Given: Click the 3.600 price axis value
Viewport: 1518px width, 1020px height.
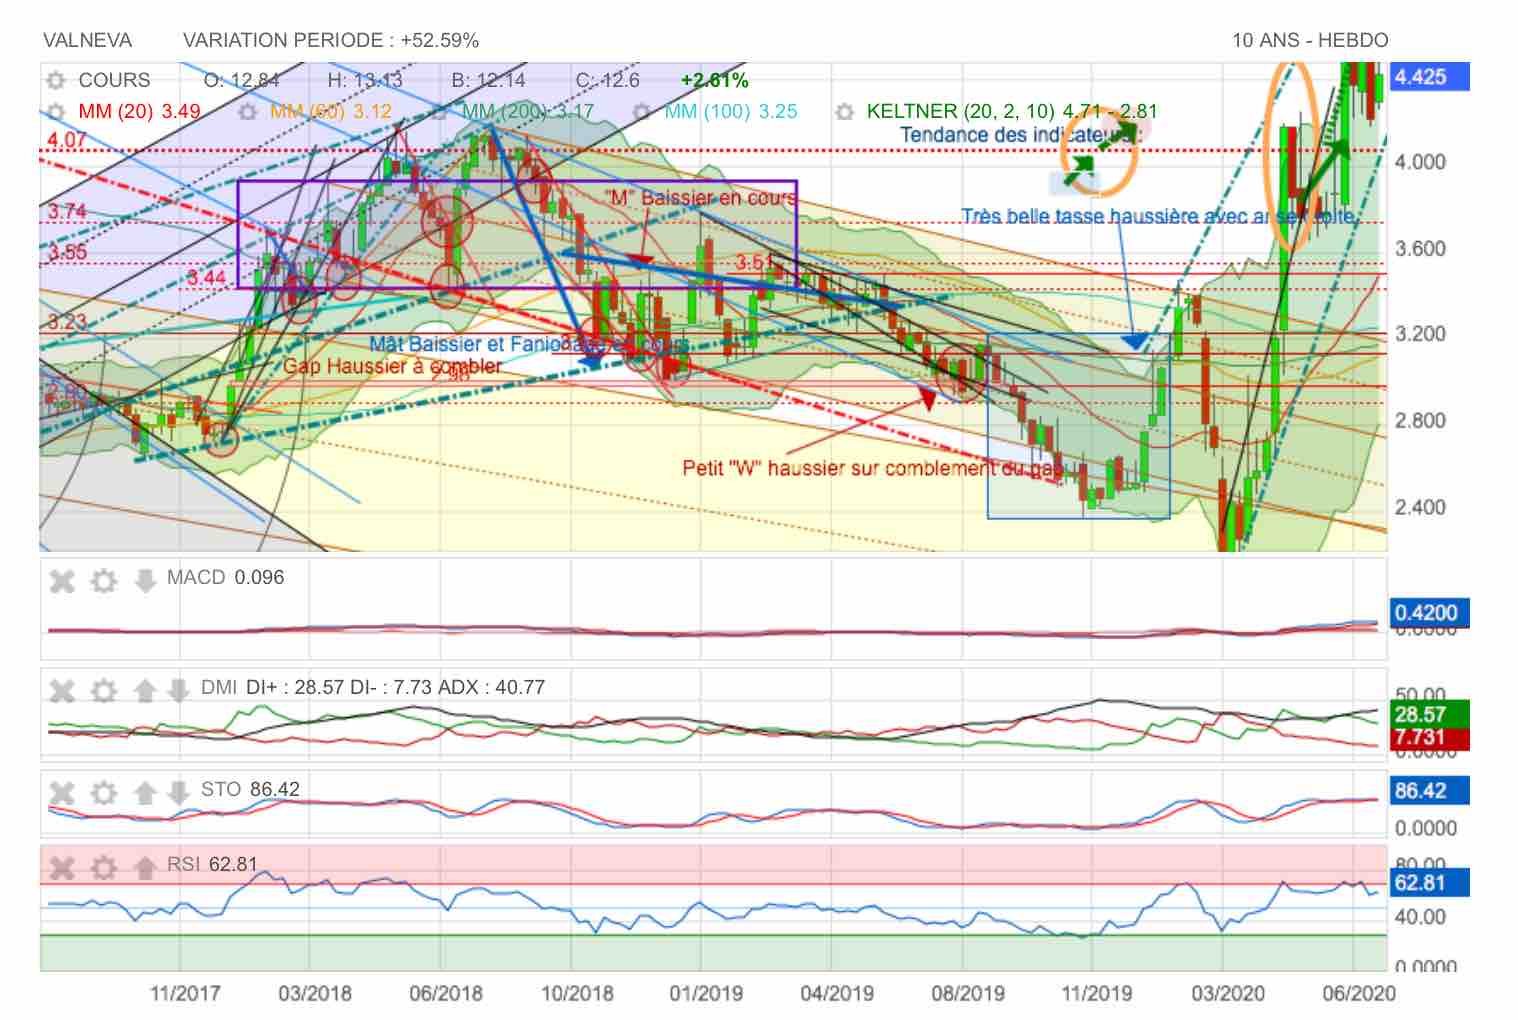Looking at the screenshot, I should (x=1420, y=248).
